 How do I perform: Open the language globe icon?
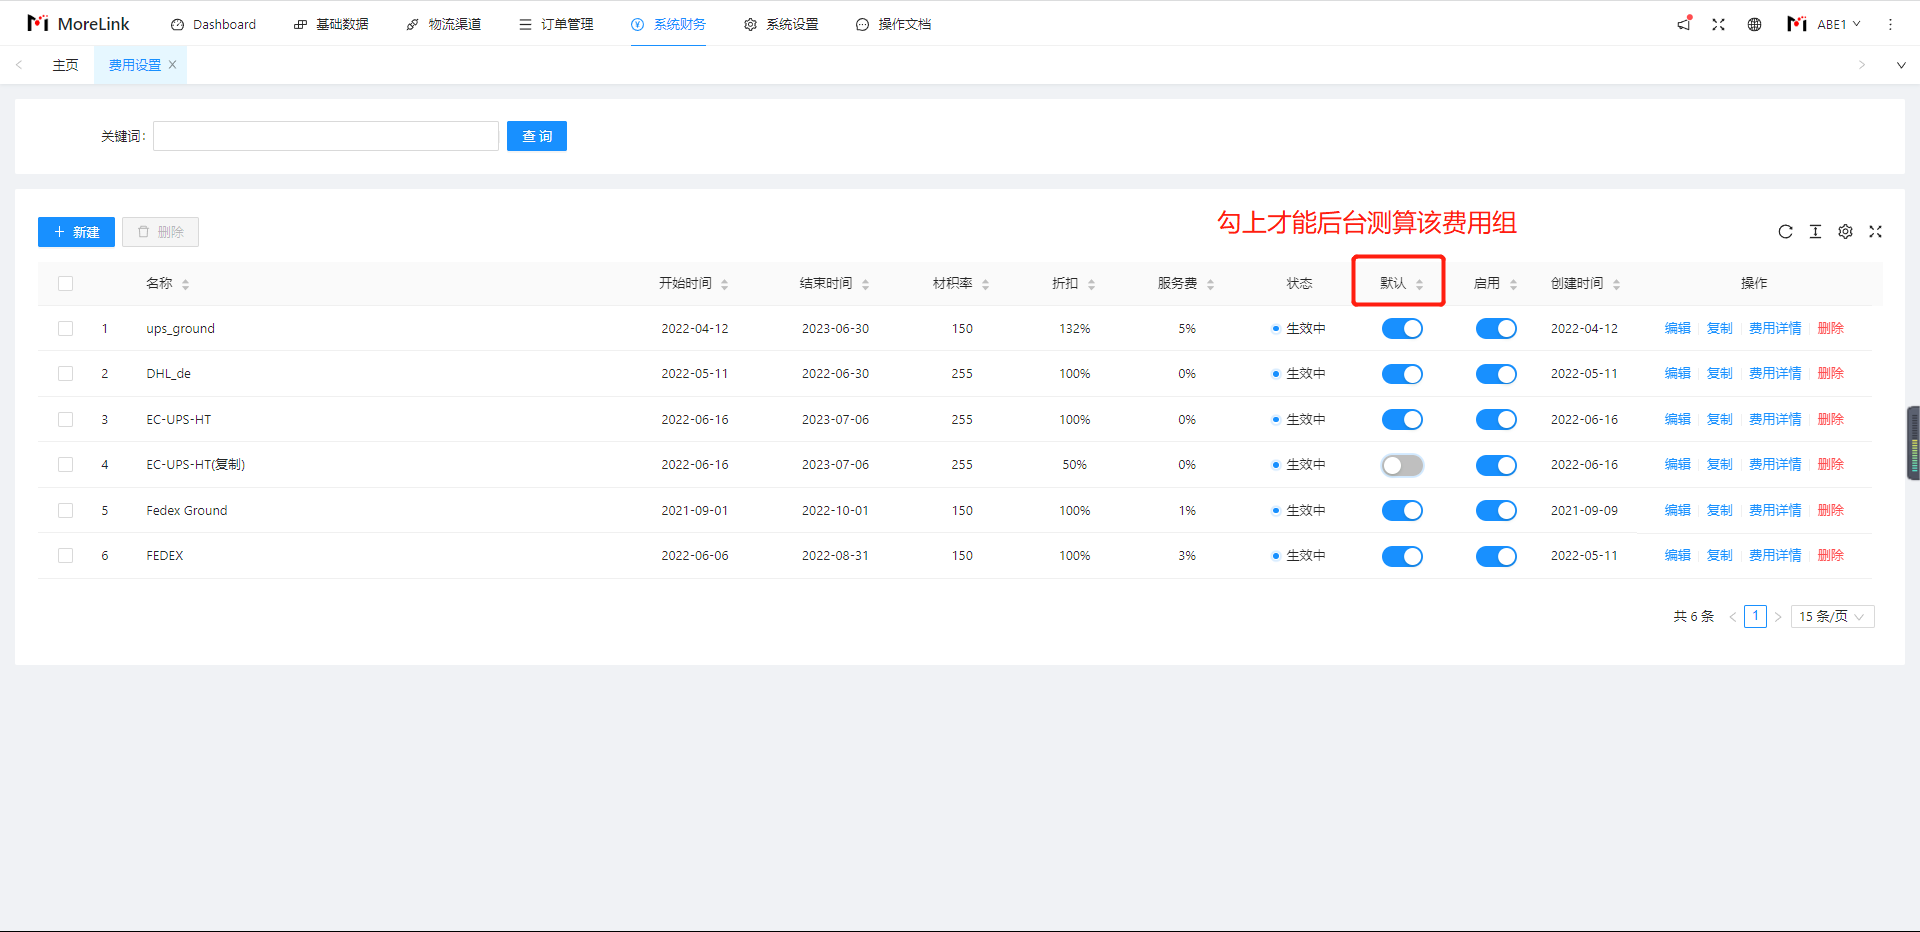[1754, 24]
